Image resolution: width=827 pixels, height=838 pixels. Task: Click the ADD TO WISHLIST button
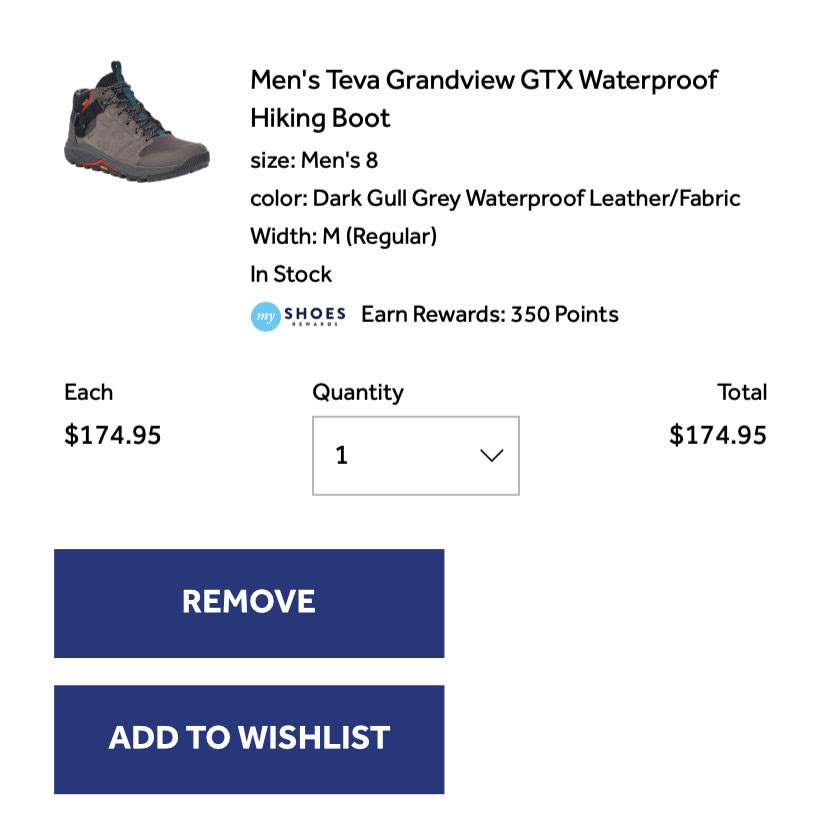click(x=249, y=739)
